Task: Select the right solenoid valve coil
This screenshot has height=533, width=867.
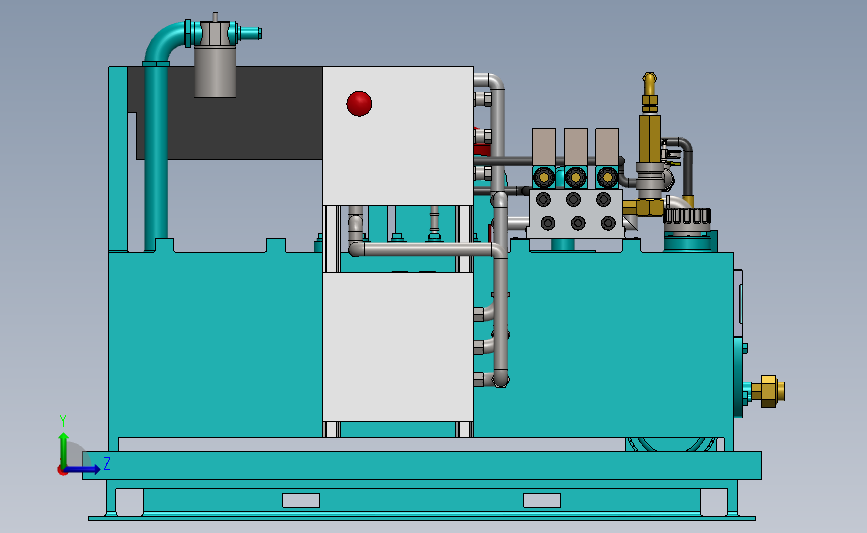Action: pos(607,147)
